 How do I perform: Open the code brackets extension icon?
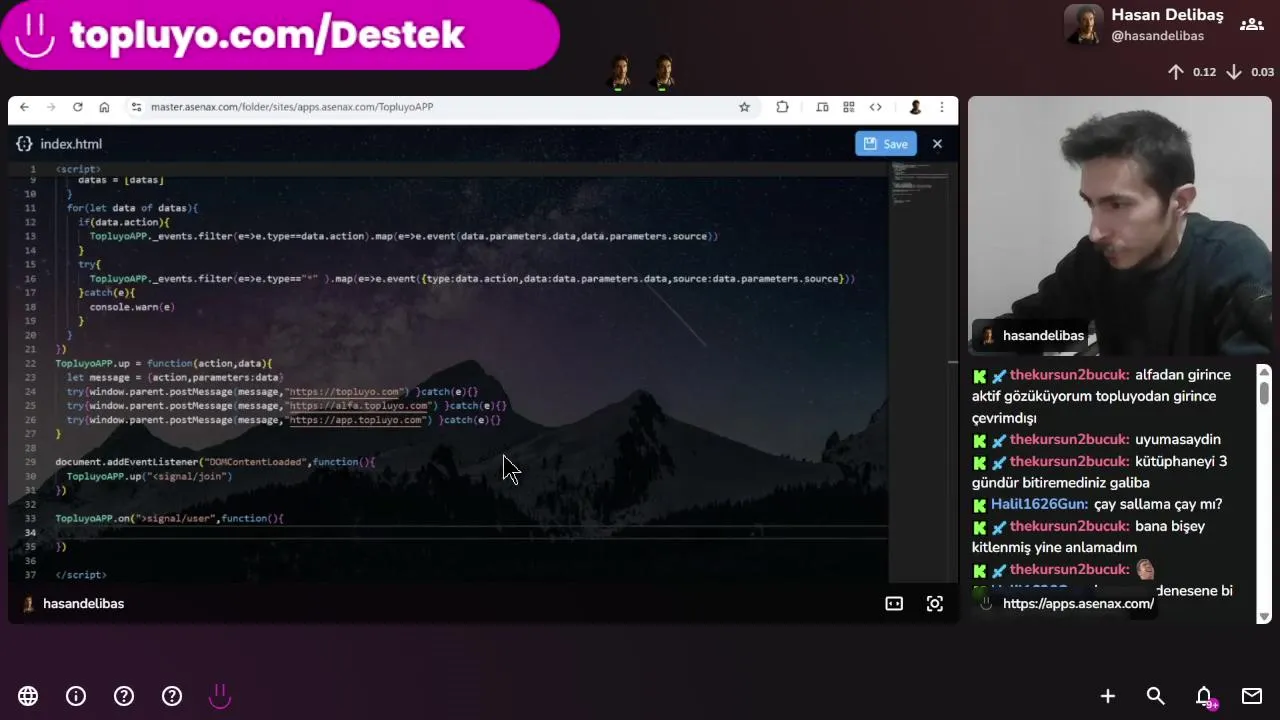(876, 107)
